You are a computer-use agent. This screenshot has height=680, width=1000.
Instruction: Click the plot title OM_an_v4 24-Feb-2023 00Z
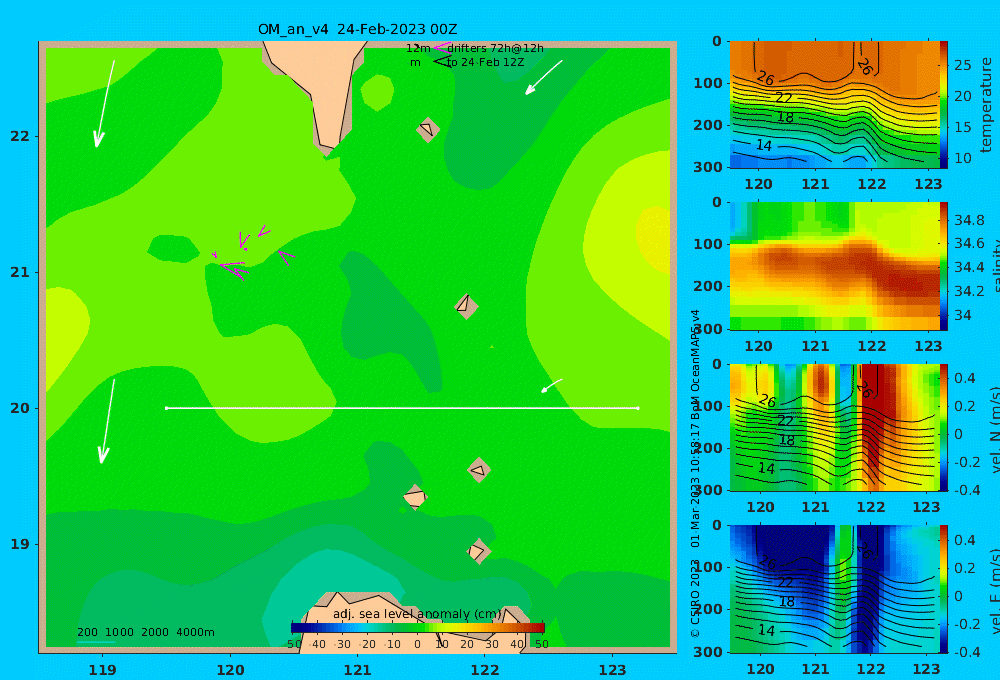[x=357, y=29]
